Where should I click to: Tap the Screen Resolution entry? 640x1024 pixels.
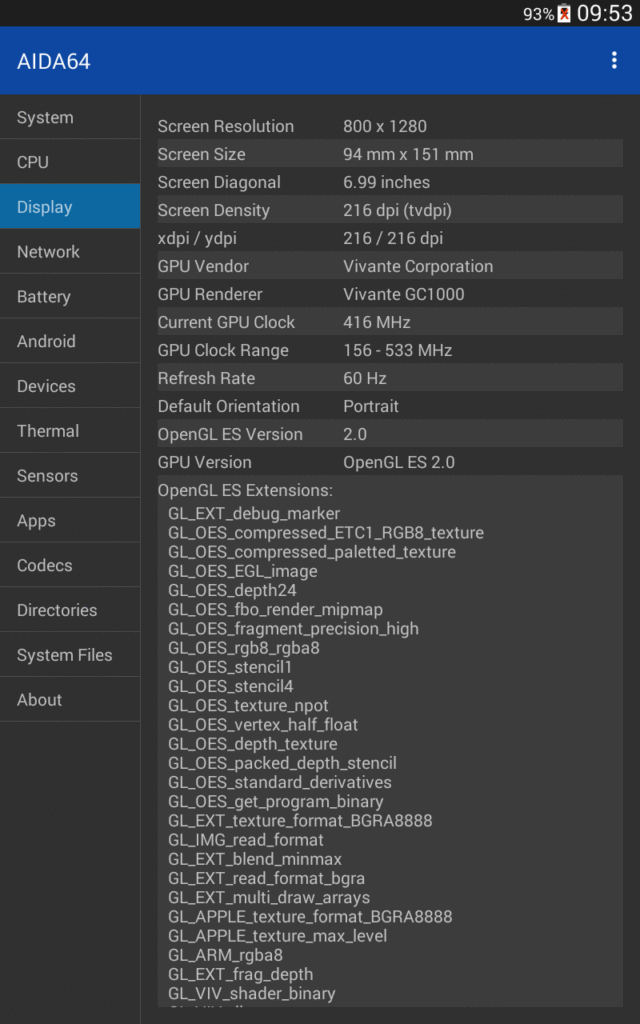pos(388,126)
